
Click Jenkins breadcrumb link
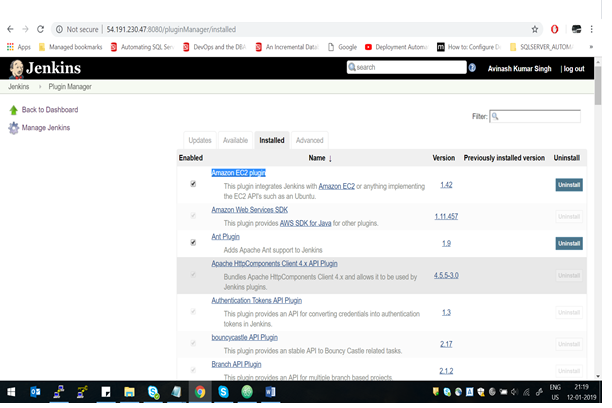tap(19, 87)
